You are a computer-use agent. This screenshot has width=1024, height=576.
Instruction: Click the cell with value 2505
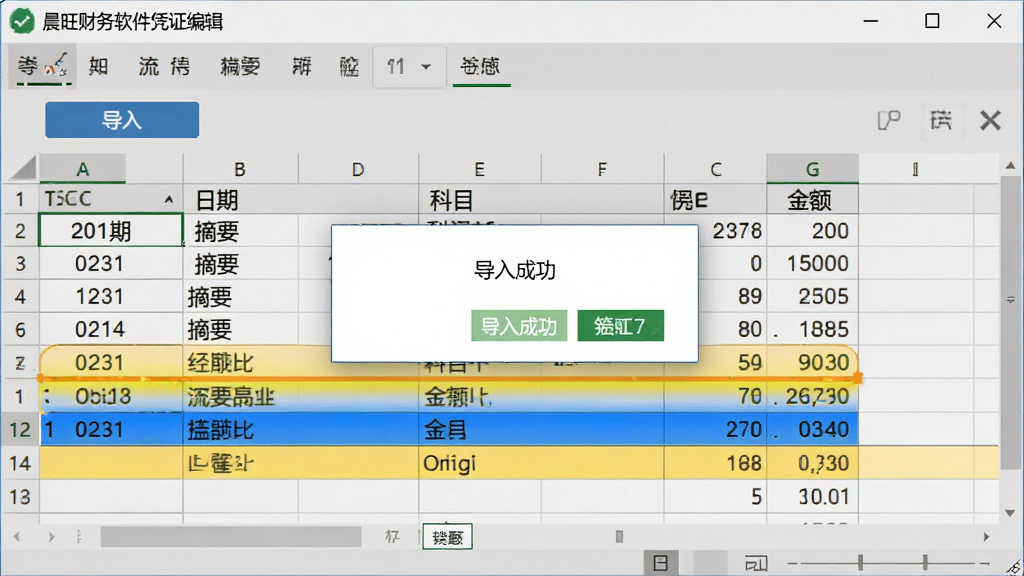812,296
